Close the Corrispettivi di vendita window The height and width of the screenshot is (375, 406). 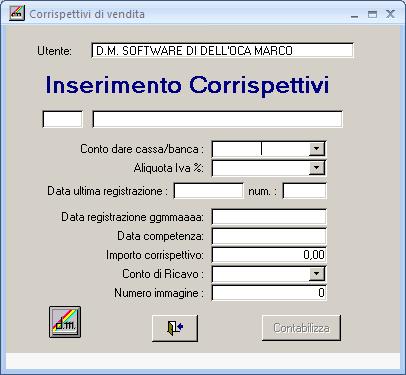(390, 14)
